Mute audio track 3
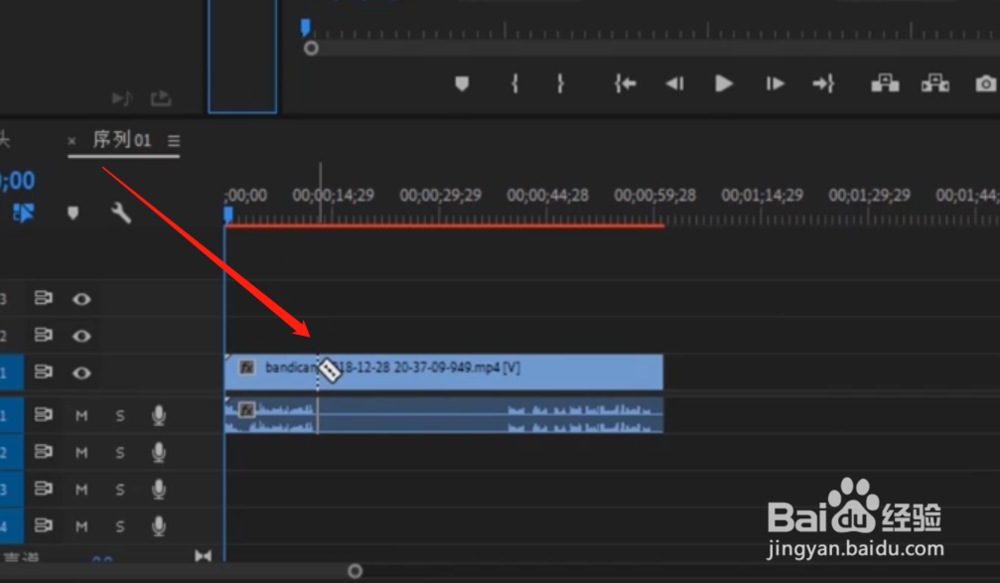1000x583 pixels. pos(82,490)
